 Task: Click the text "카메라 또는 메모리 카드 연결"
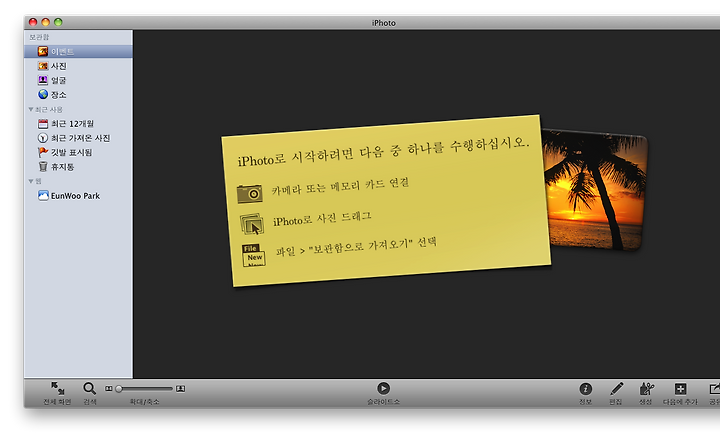340,186
